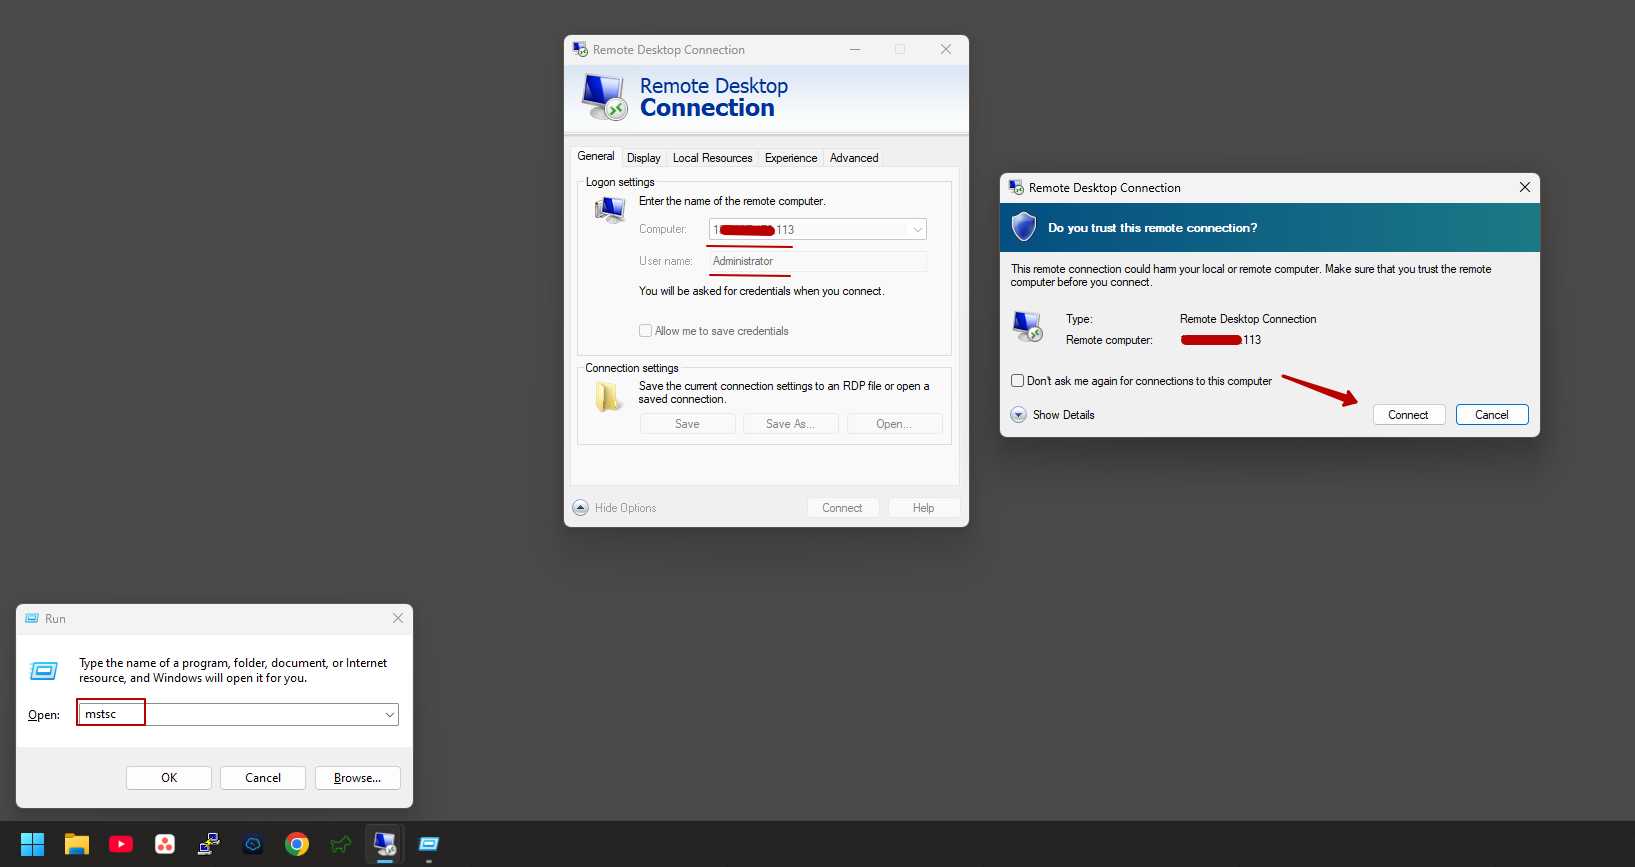This screenshot has height=867, width=1635.
Task: Expand Show Details in the trust dialog
Action: 1019,415
